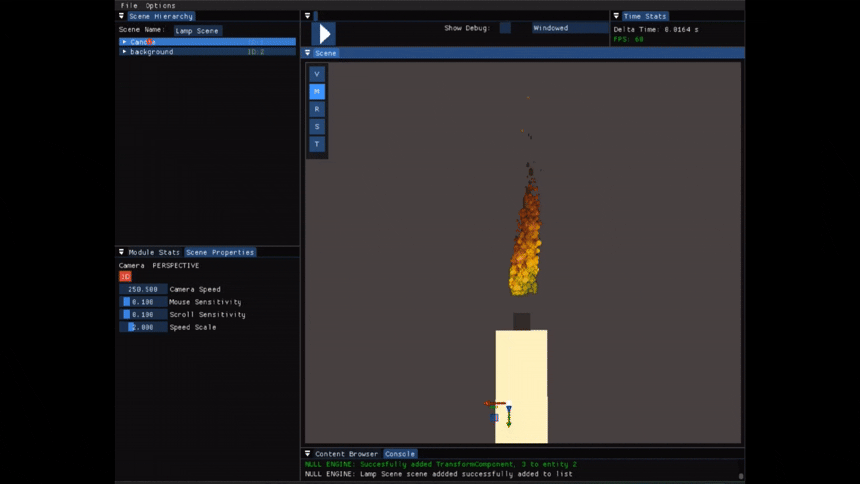
Task: Click the Delta Time readout
Action: (x=656, y=30)
